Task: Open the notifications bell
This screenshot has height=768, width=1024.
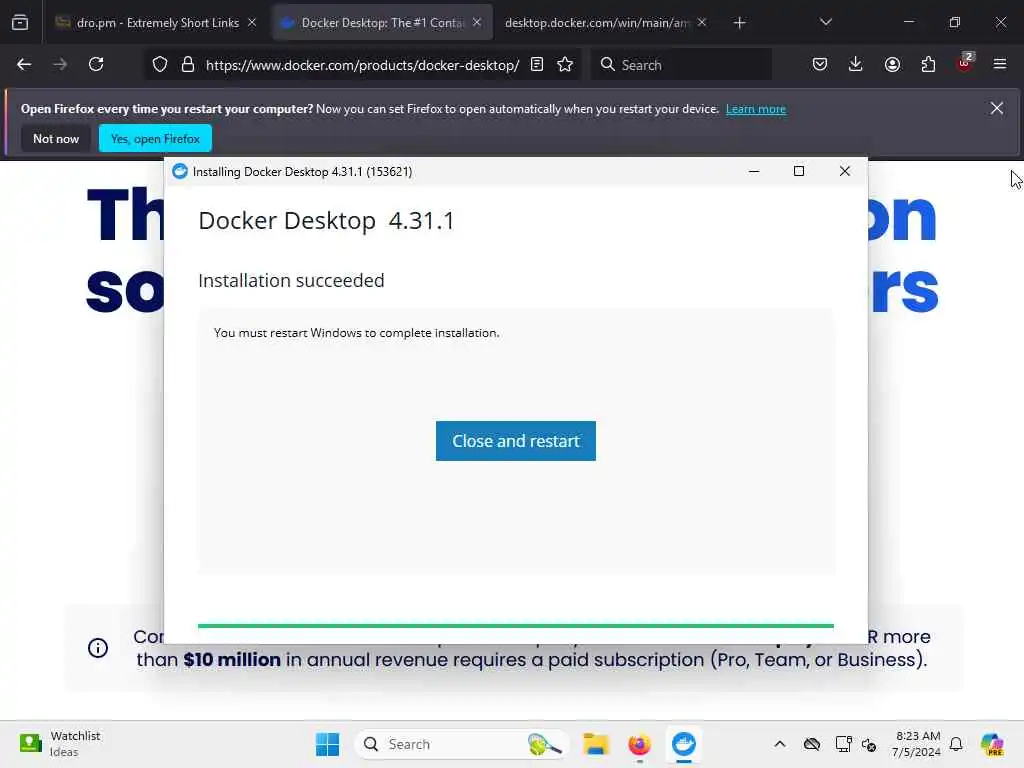Action: tap(956, 744)
